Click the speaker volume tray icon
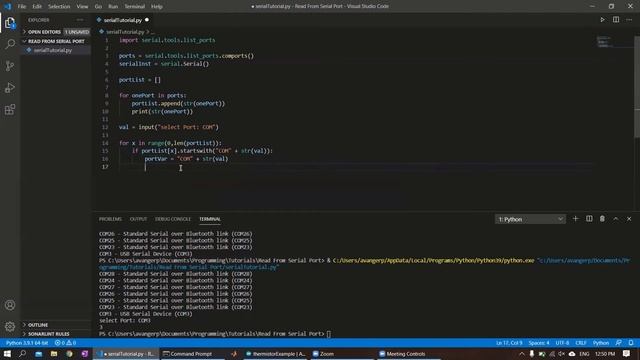Screen dimensions: 640x360 tap(562, 353)
